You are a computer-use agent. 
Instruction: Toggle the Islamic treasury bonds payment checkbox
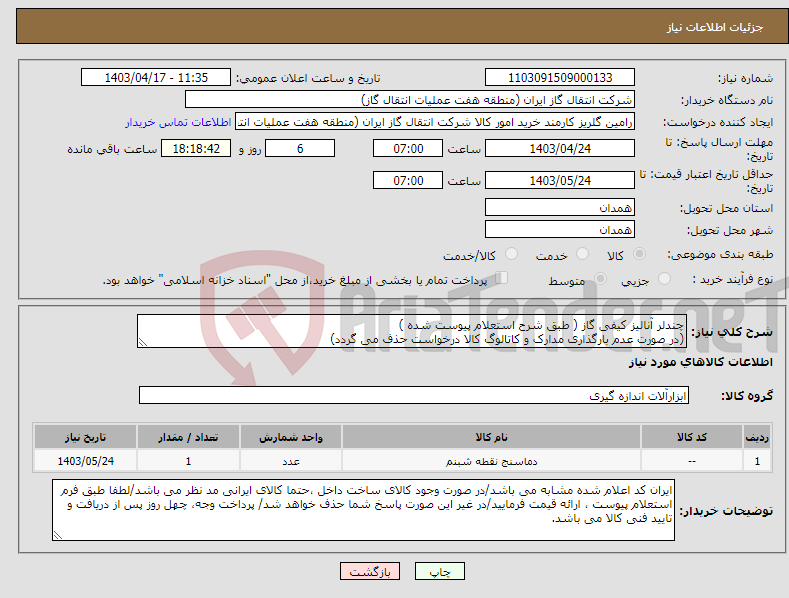tap(501, 278)
